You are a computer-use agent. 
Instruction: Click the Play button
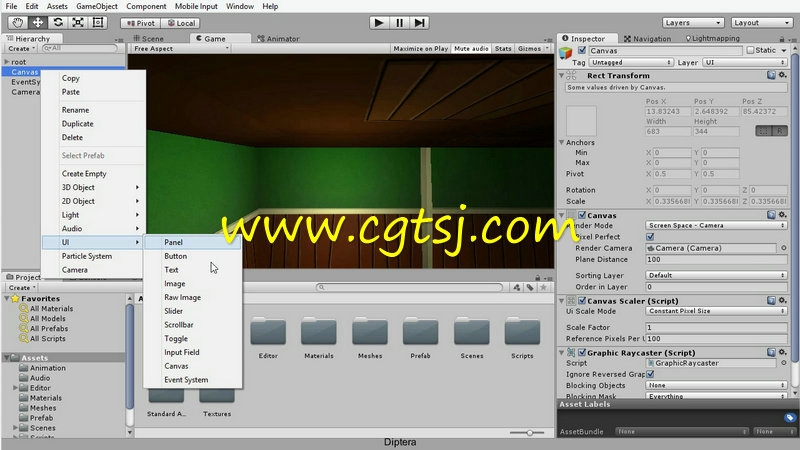[379, 22]
